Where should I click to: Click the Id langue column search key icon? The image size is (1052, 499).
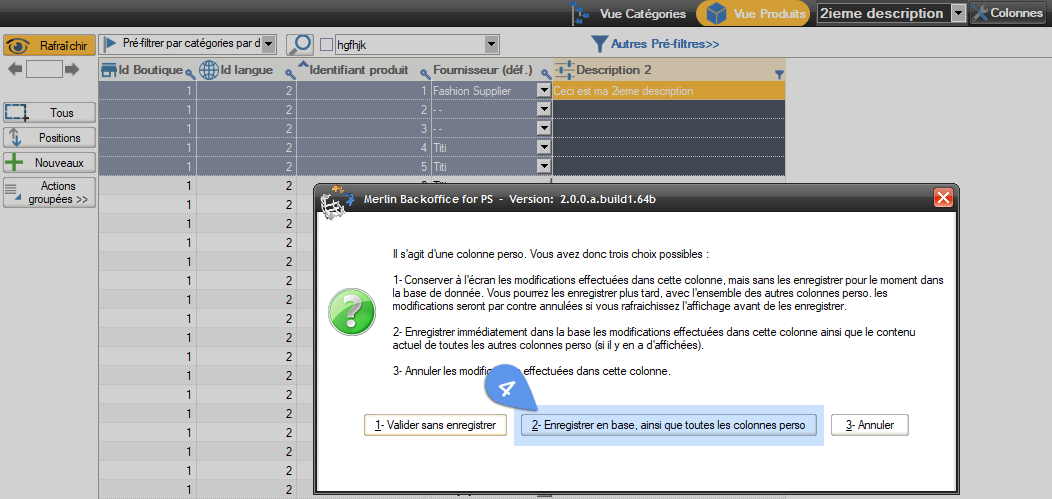pyautogui.click(x=290, y=74)
